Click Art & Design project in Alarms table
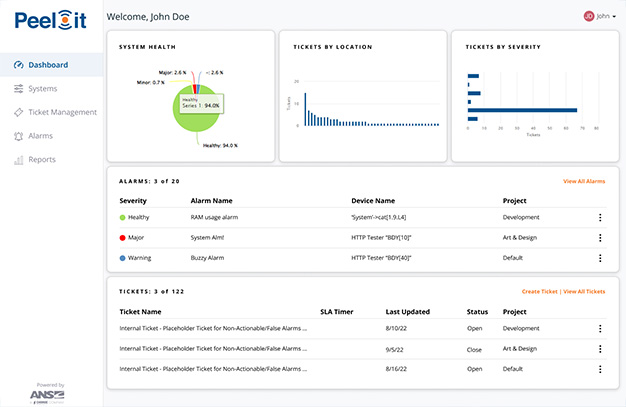Viewport: 626px width, 407px height. (519, 238)
